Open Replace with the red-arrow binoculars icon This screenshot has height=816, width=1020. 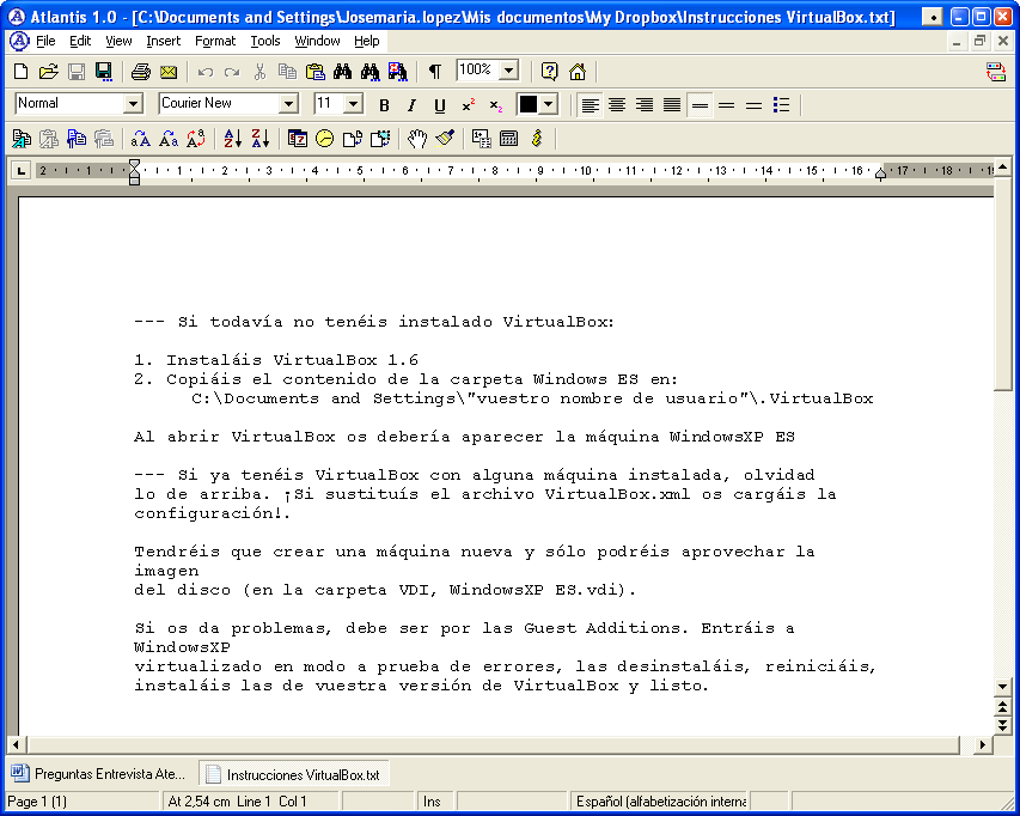[397, 72]
